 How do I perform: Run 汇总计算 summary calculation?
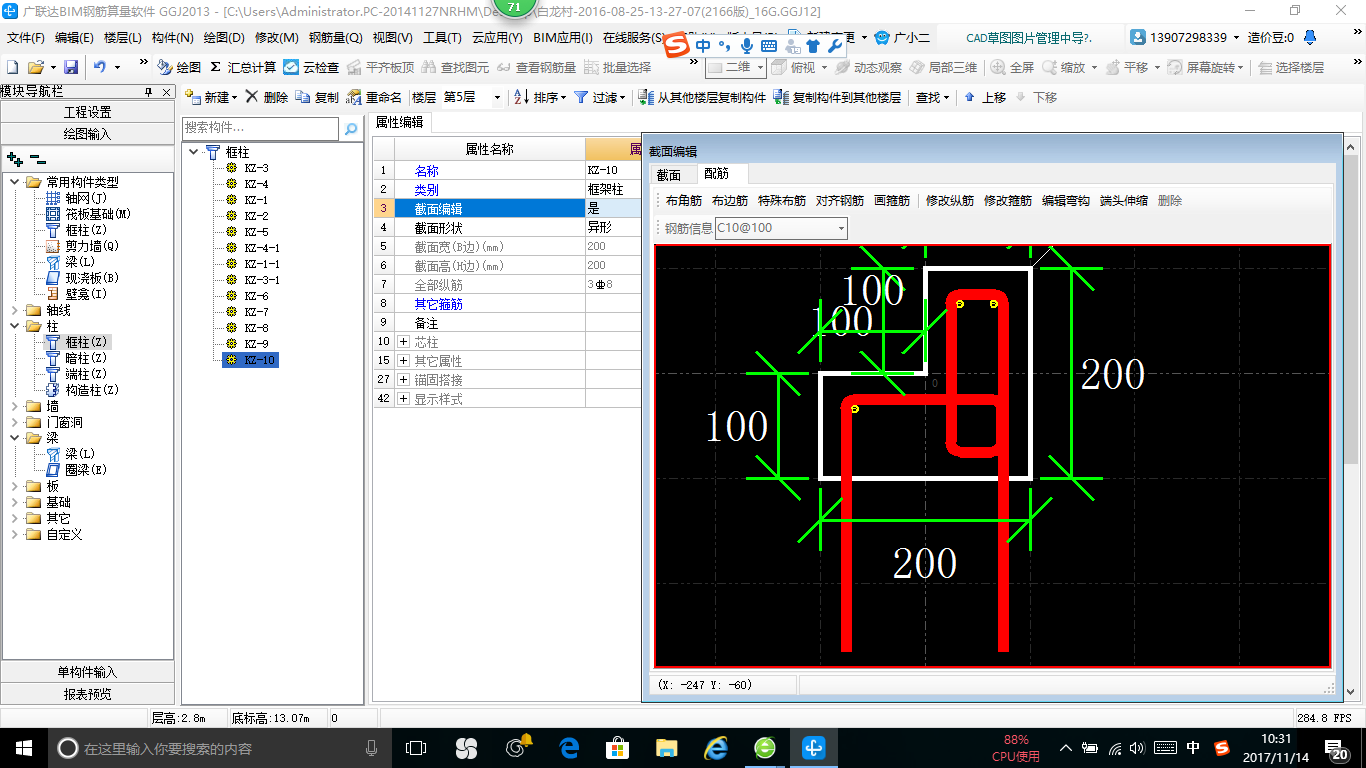(x=243, y=67)
